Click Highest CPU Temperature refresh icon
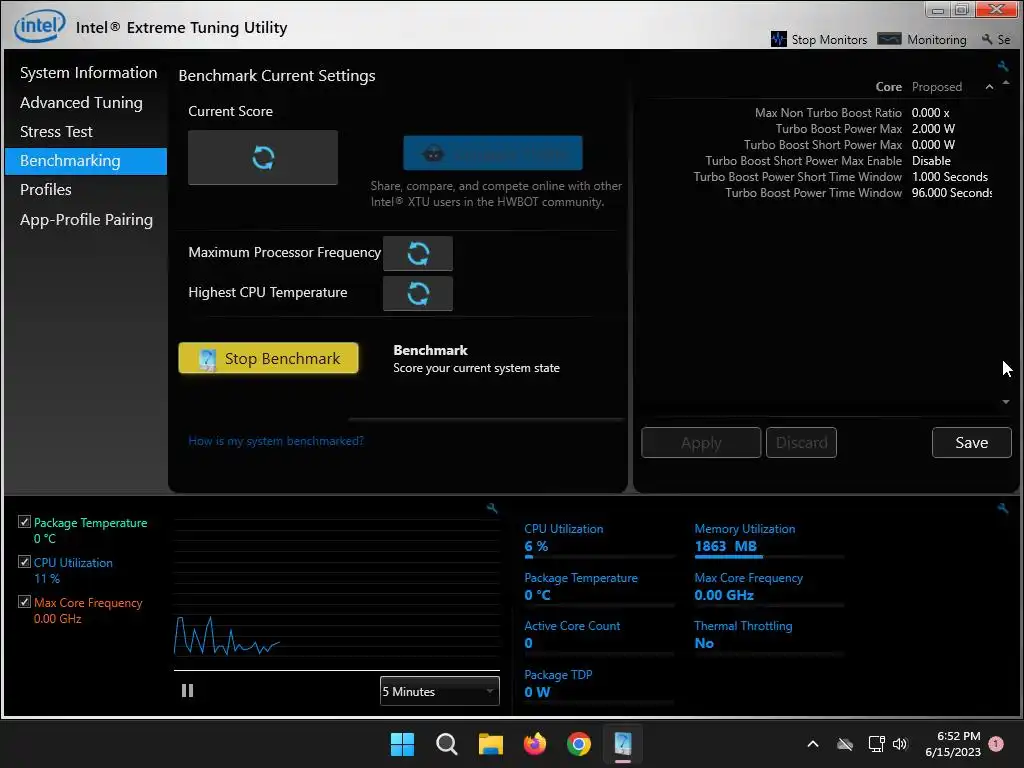Image resolution: width=1024 pixels, height=768 pixels. coord(418,293)
